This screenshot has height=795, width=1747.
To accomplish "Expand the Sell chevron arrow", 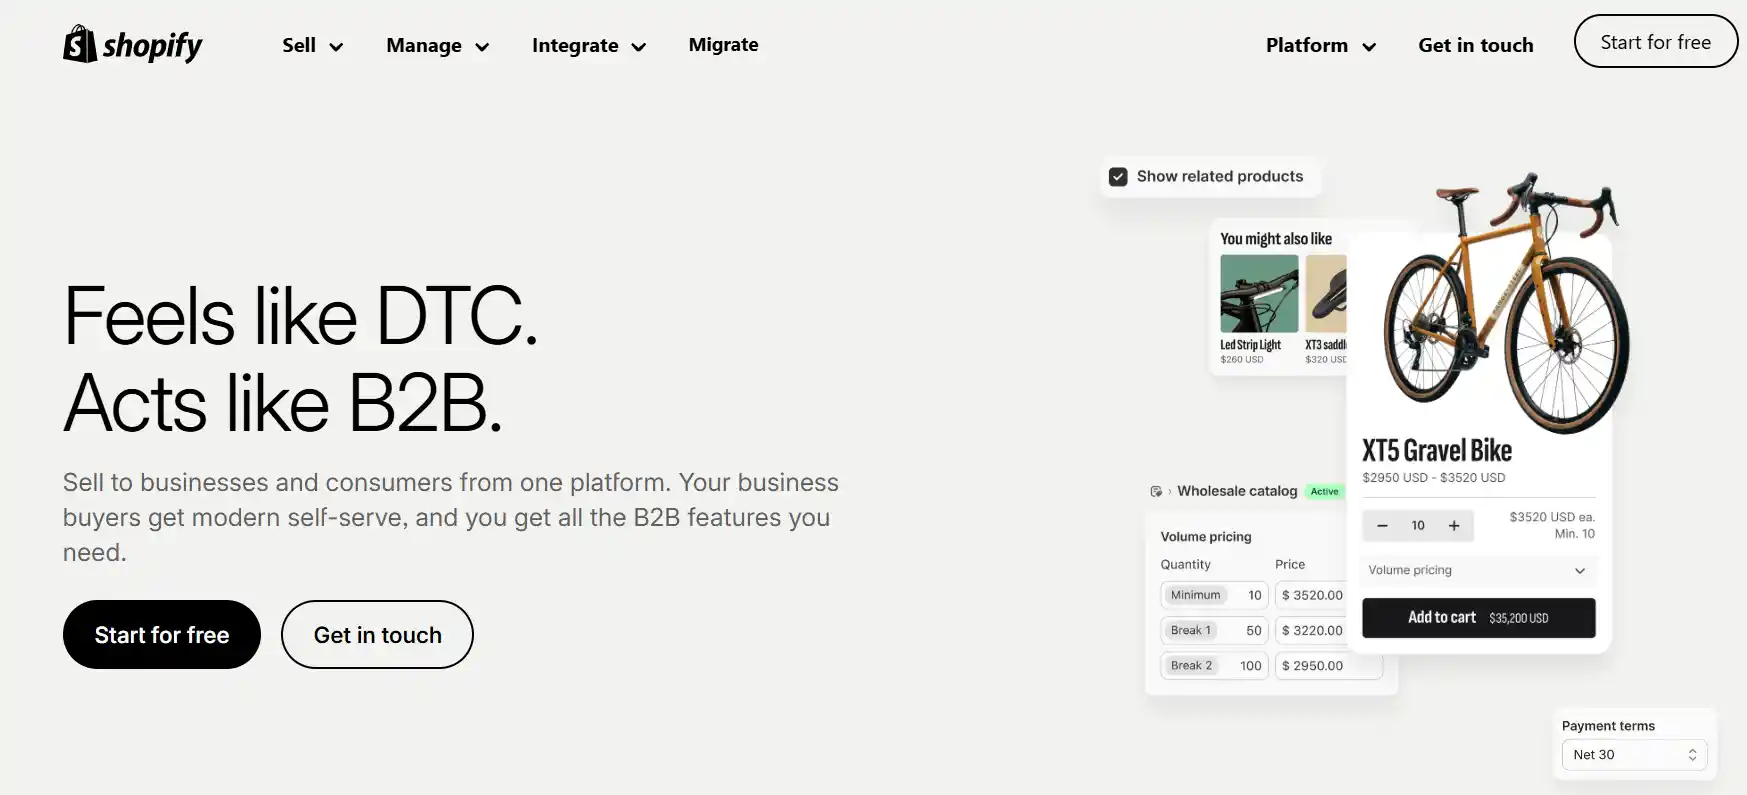I will click(x=336, y=47).
